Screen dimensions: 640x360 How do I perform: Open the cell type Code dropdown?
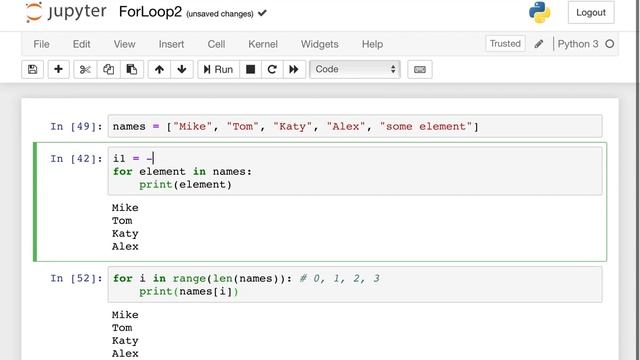(355, 69)
